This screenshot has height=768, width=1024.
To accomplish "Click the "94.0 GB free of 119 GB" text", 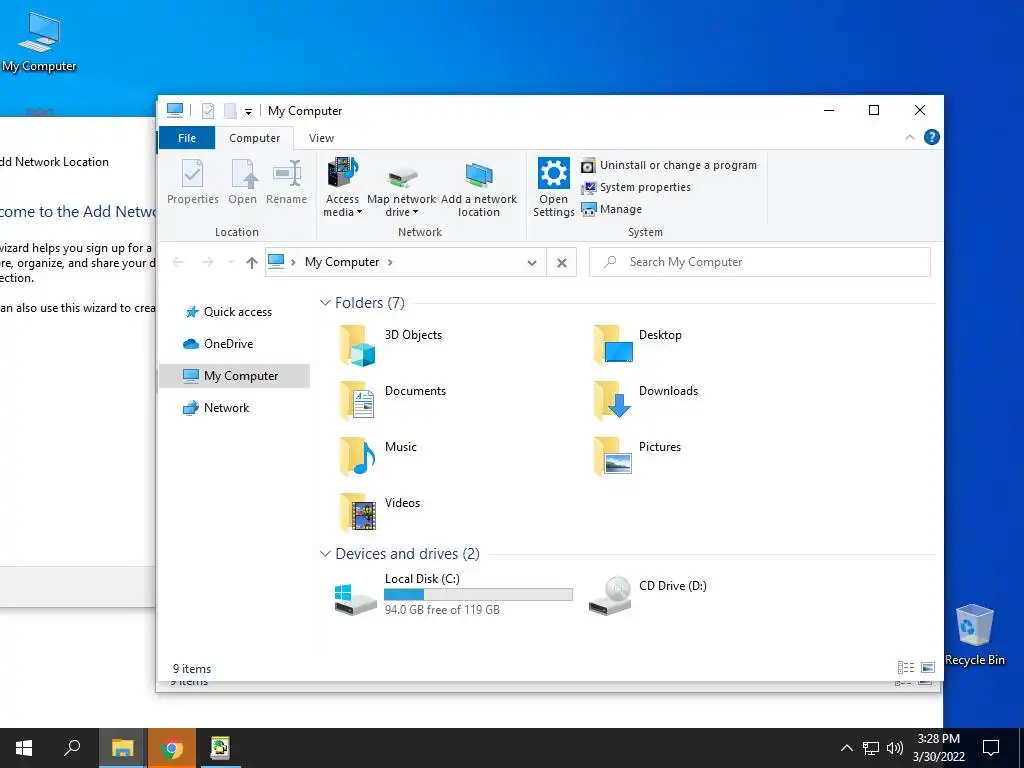I will tap(442, 610).
